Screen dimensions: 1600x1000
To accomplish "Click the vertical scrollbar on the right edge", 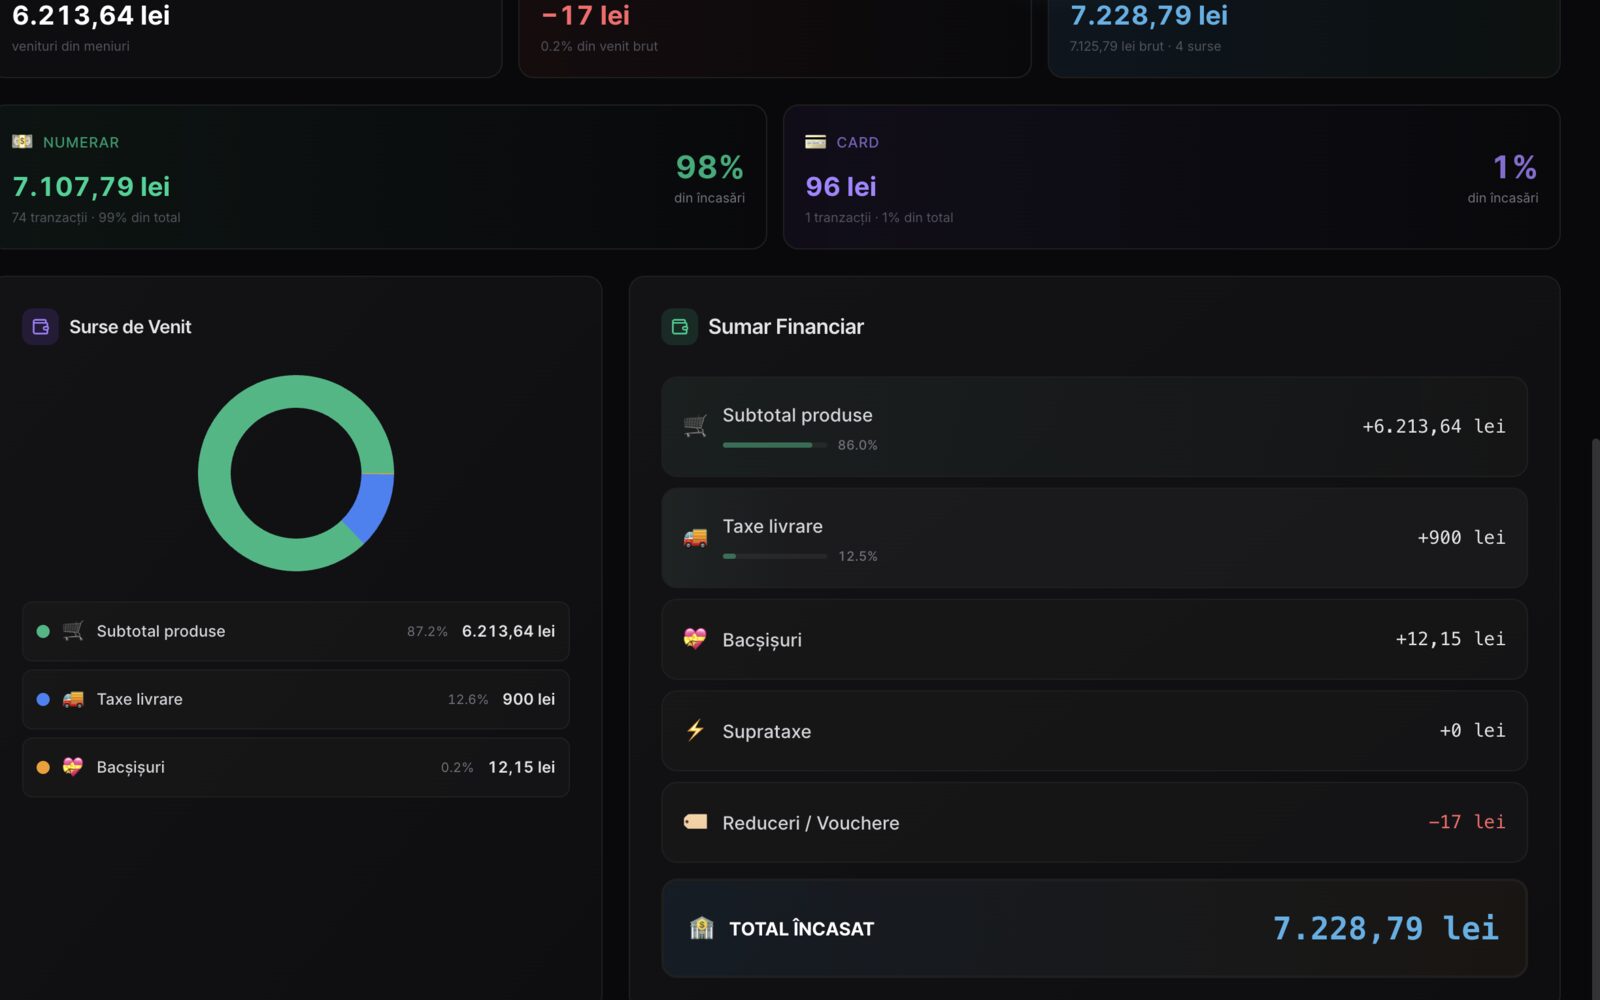I will tap(1596, 718).
